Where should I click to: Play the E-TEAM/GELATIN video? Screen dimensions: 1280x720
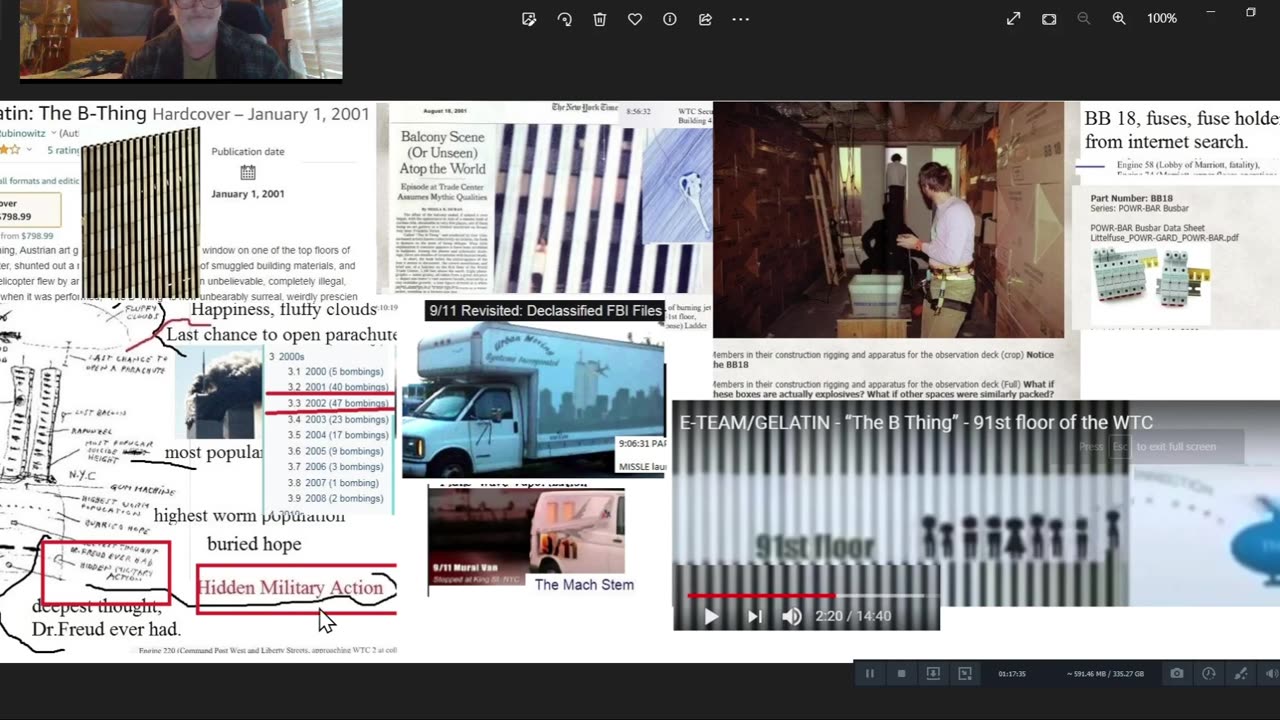[711, 616]
